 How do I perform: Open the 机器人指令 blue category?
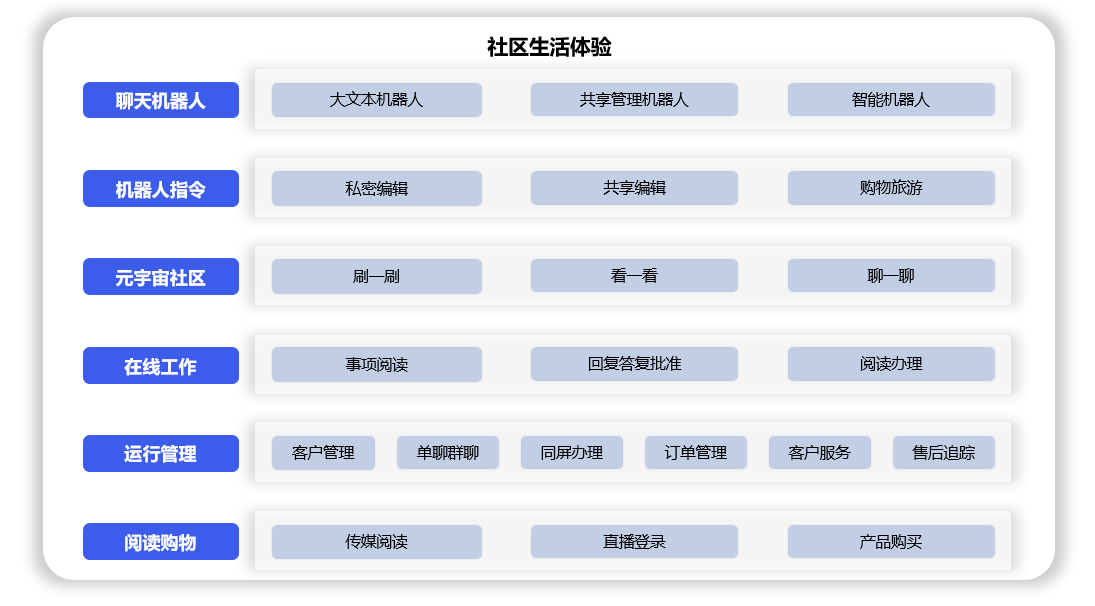click(160, 189)
